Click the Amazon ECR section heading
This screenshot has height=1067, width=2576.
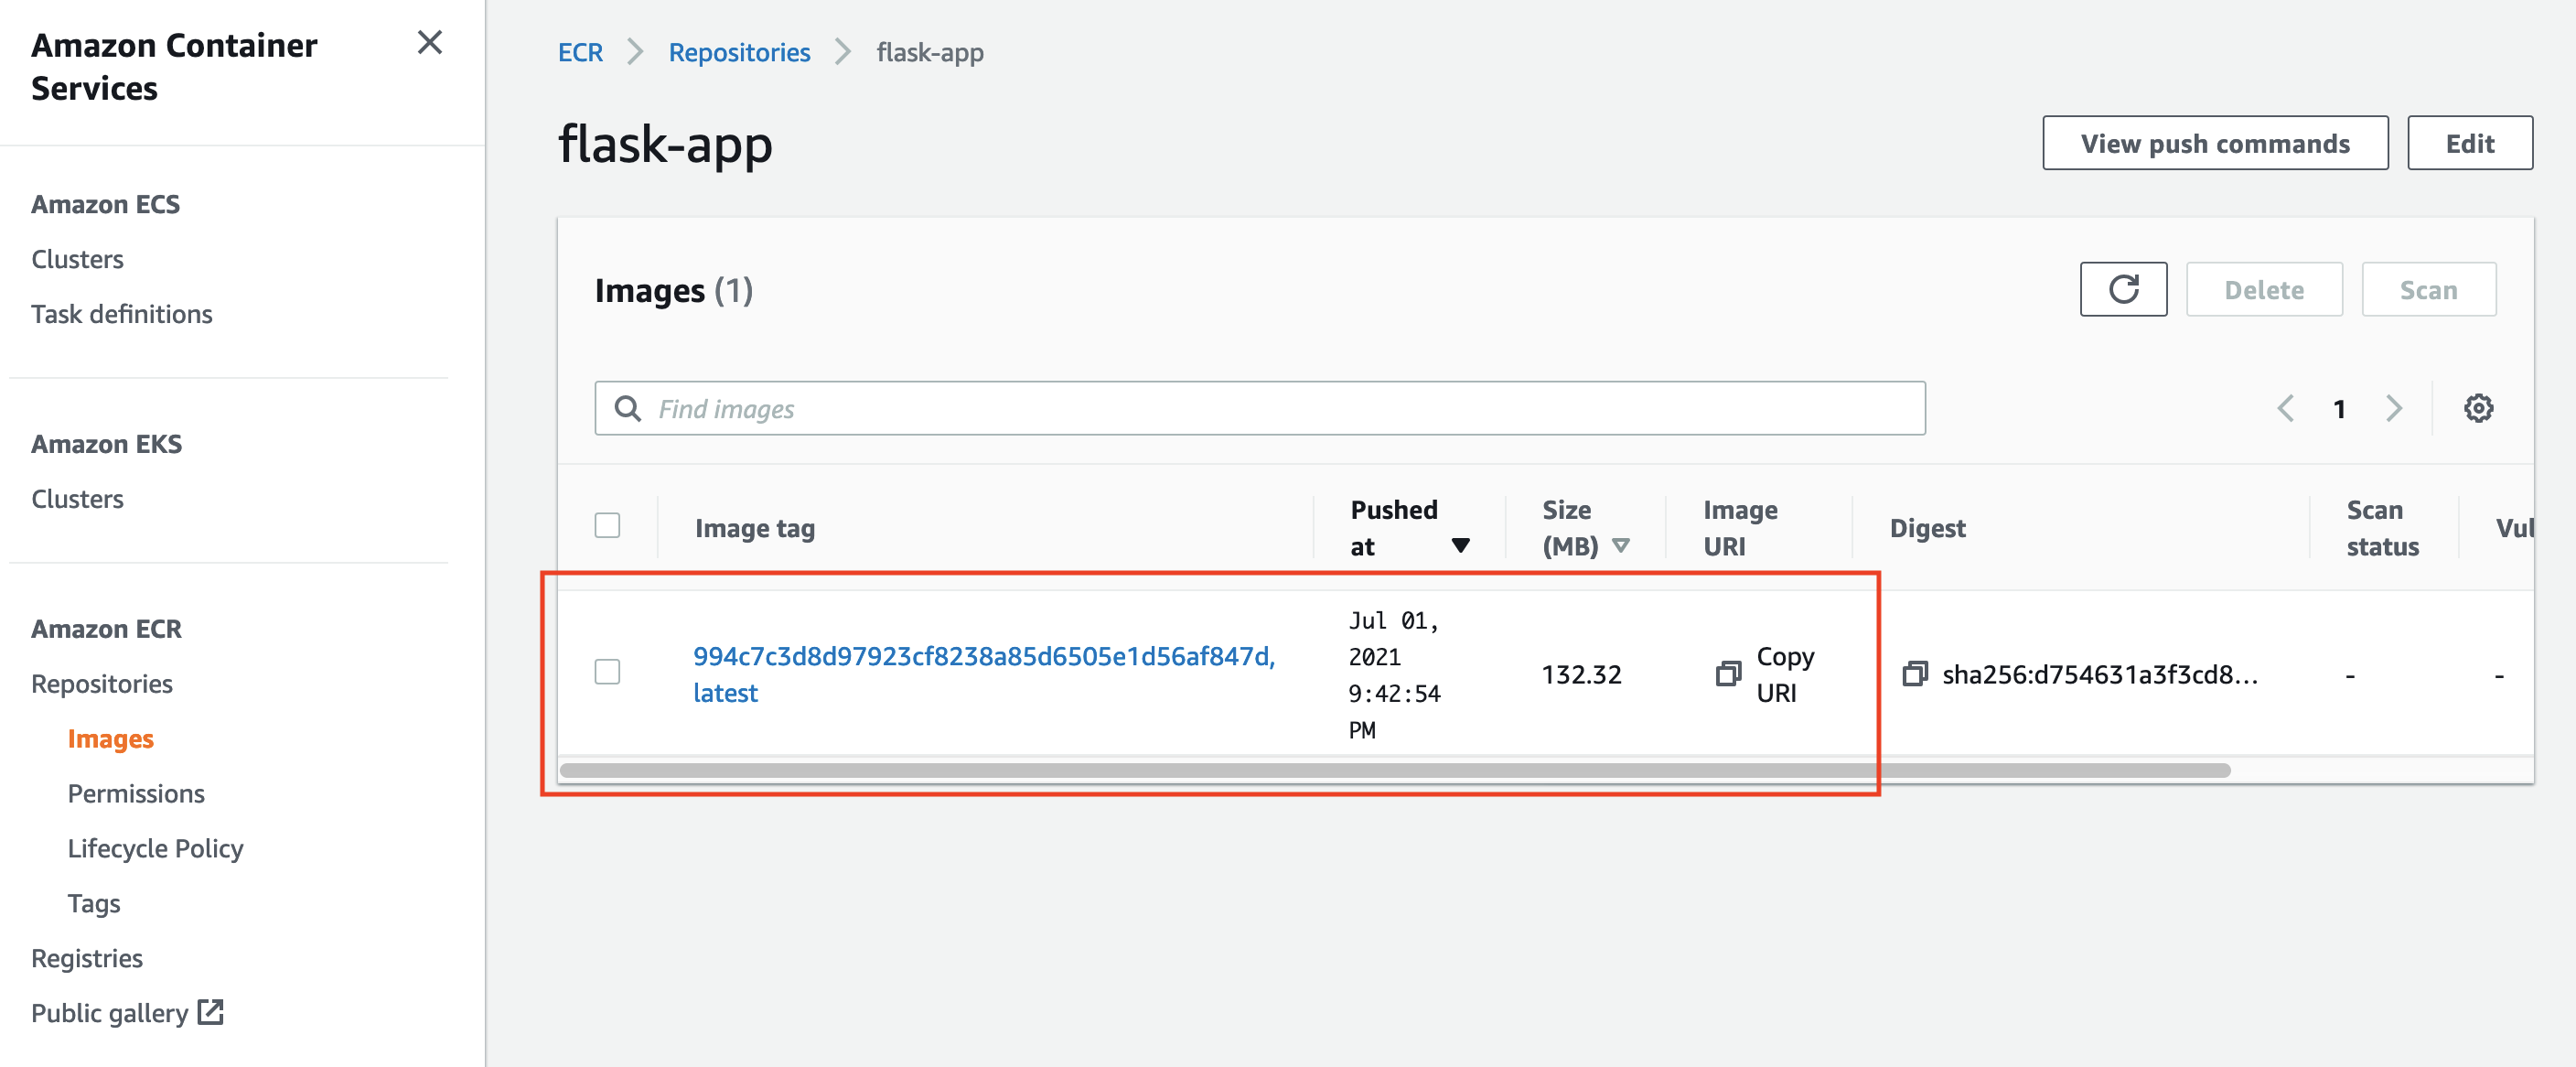[x=106, y=629]
